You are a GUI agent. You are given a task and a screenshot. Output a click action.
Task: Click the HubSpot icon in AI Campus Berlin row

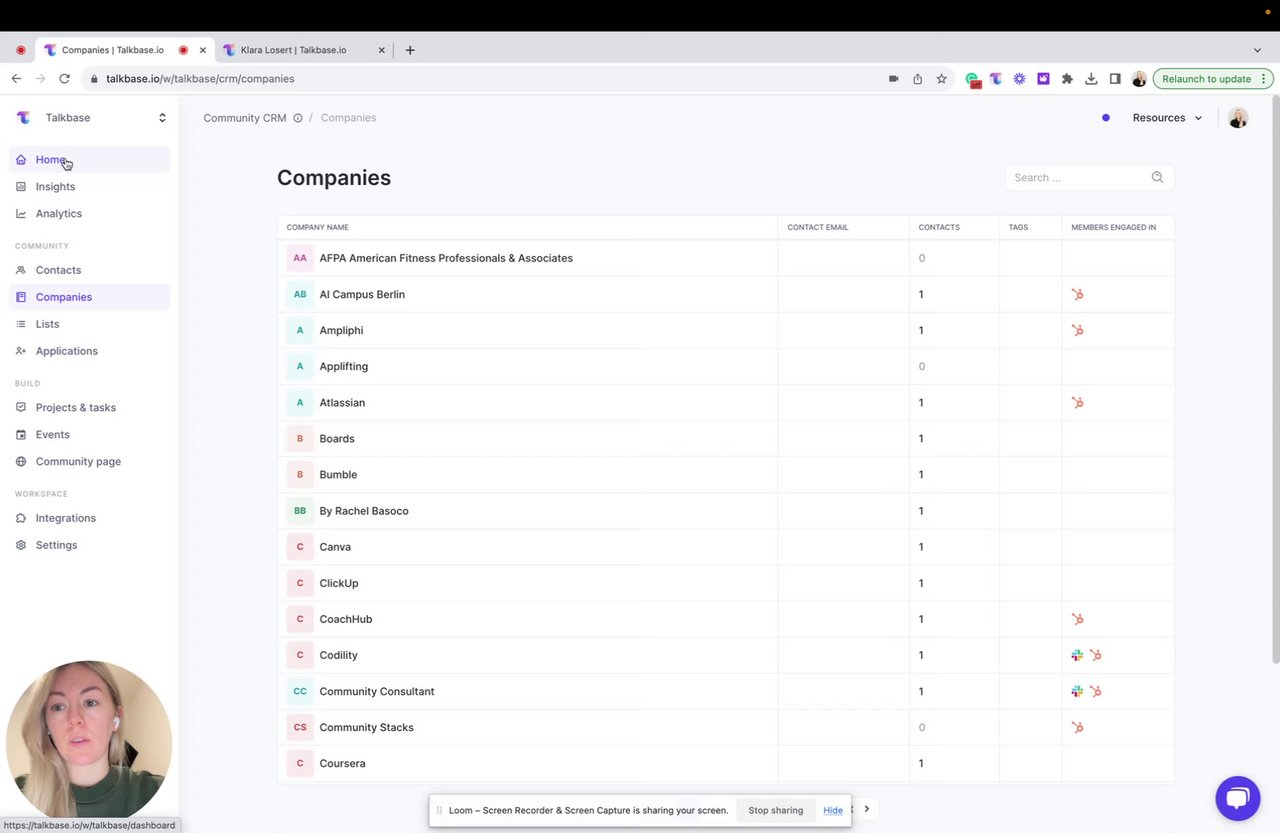tap(1077, 295)
